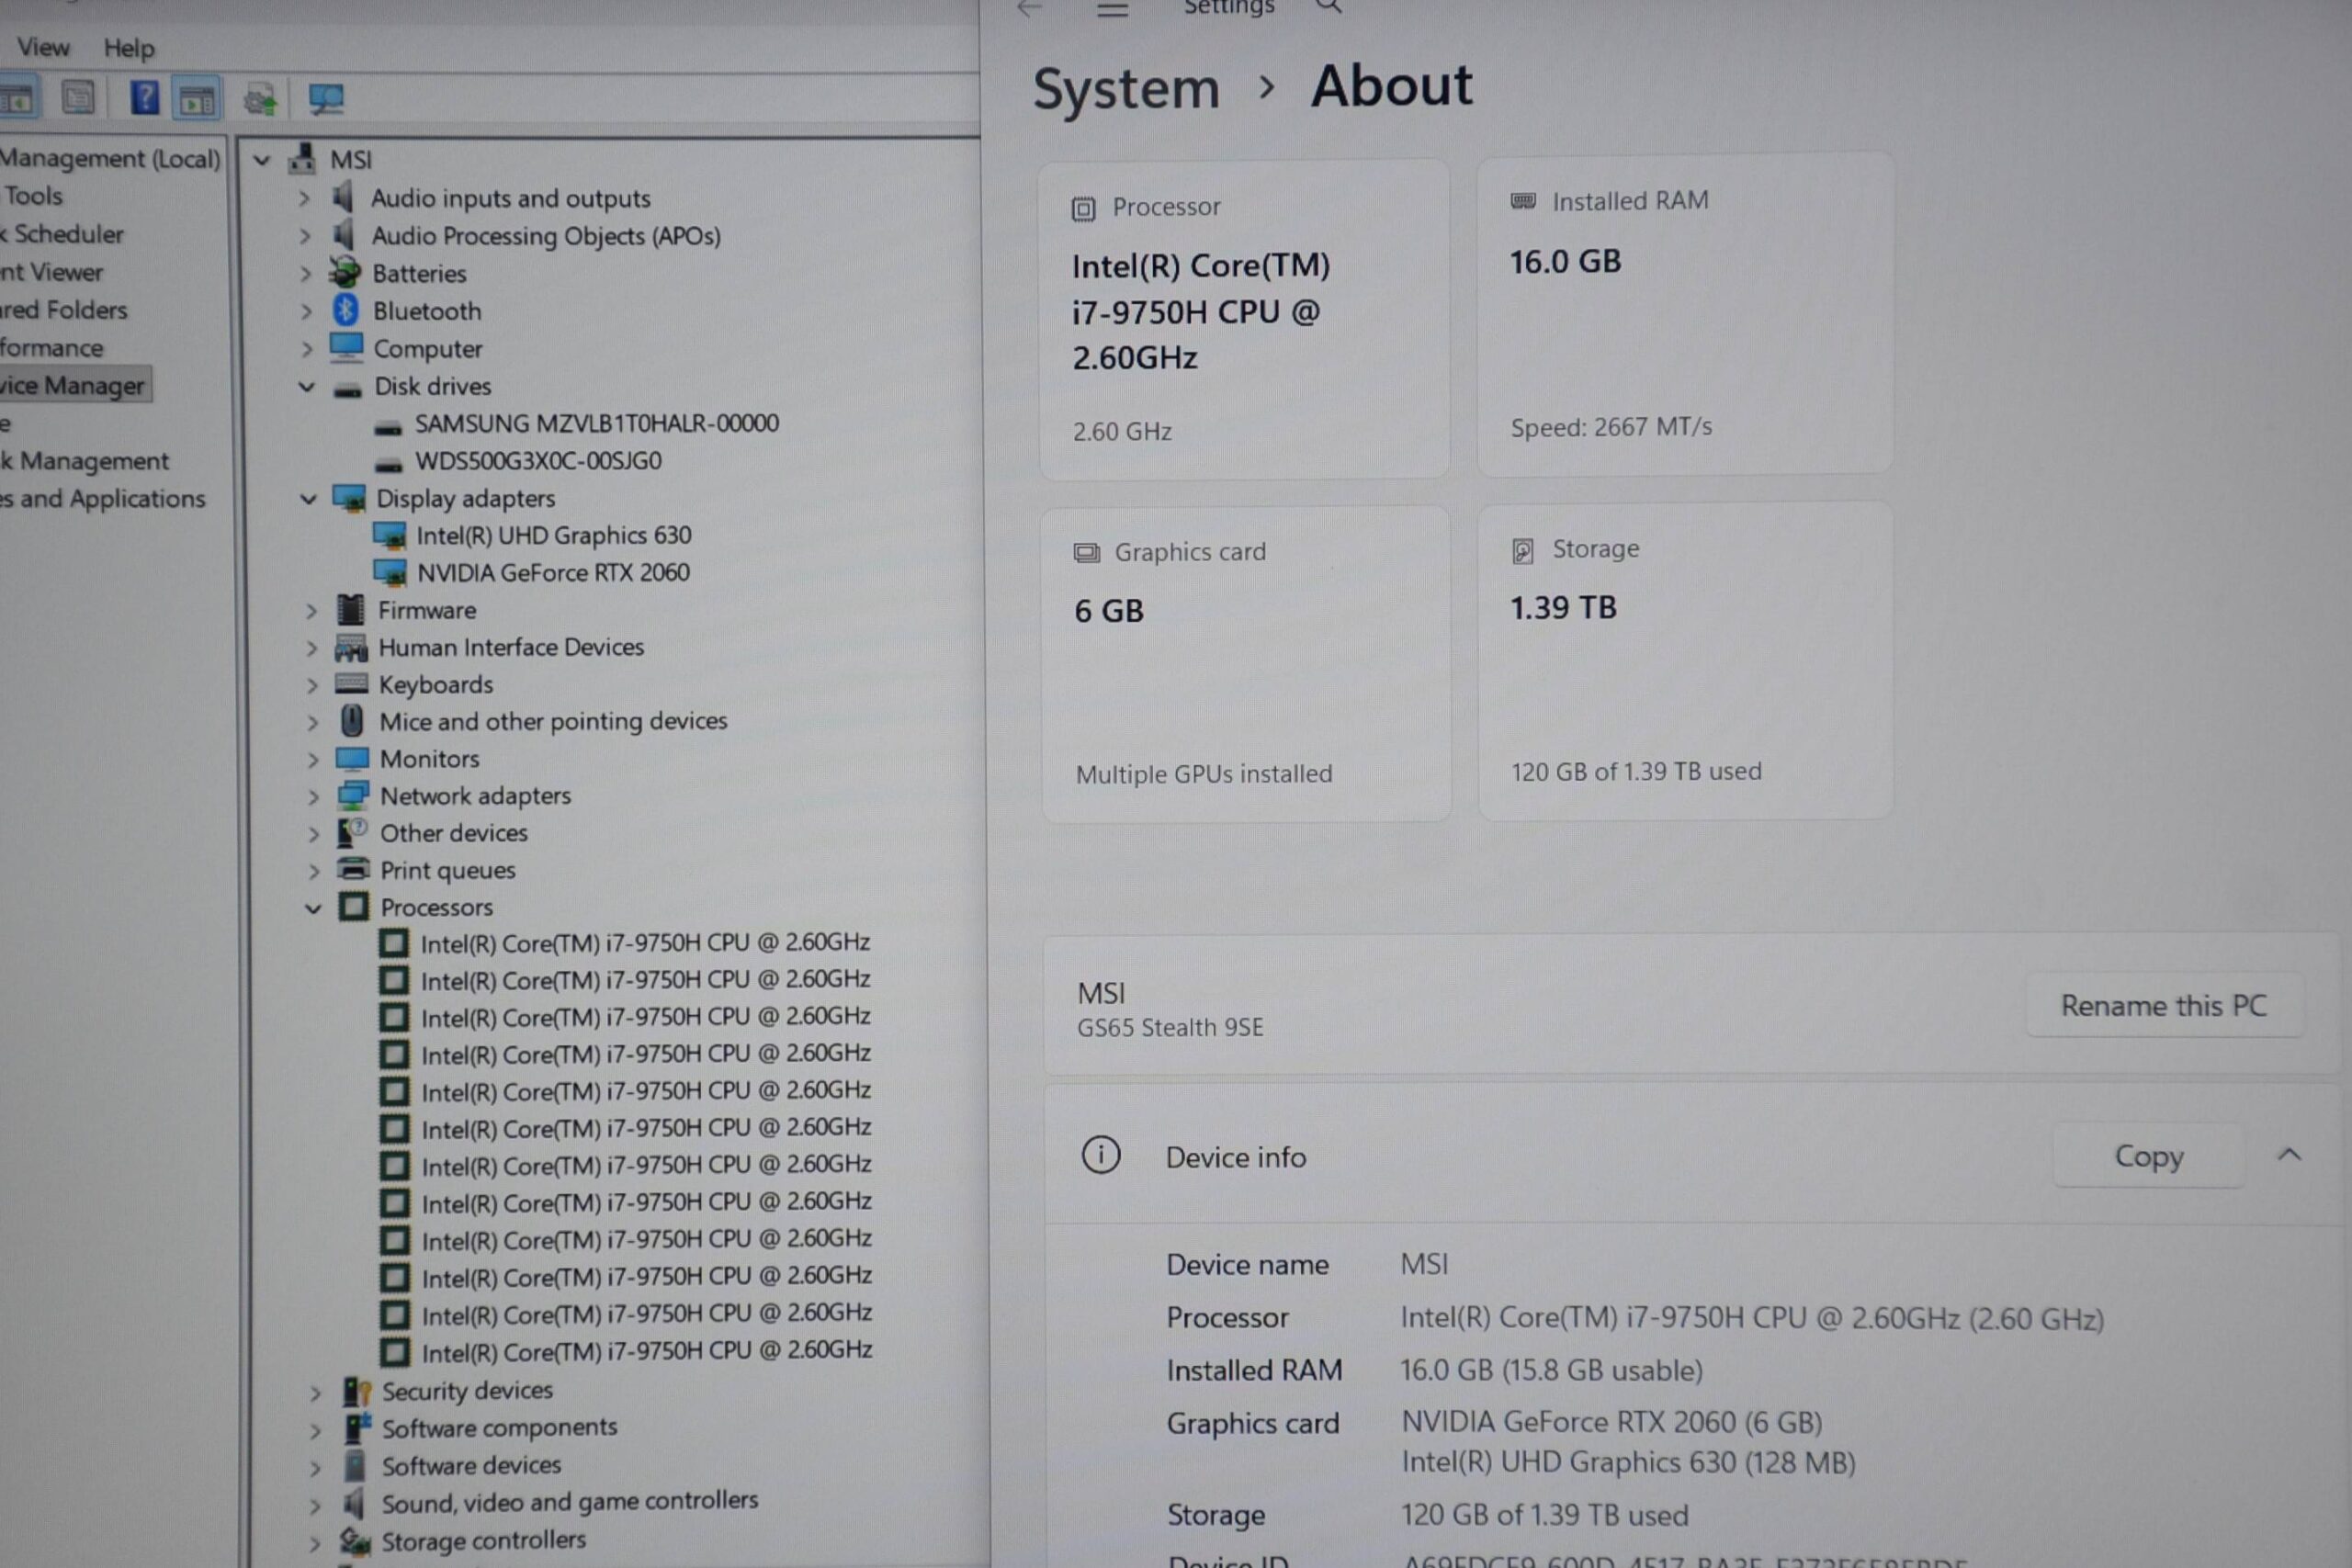Select the Print queues printer icon

(x=353, y=868)
